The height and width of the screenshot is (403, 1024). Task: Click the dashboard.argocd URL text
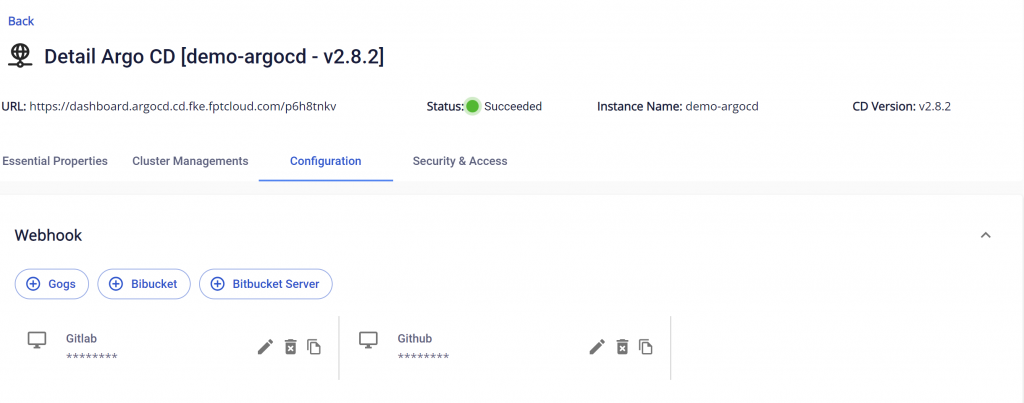[x=183, y=106]
